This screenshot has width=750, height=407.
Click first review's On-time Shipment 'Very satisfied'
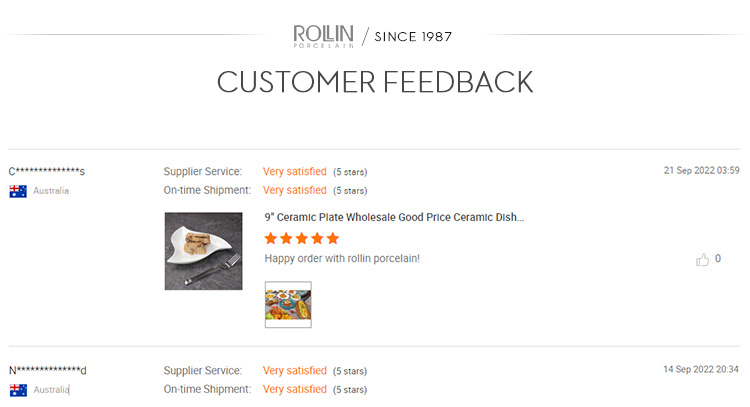[295, 190]
